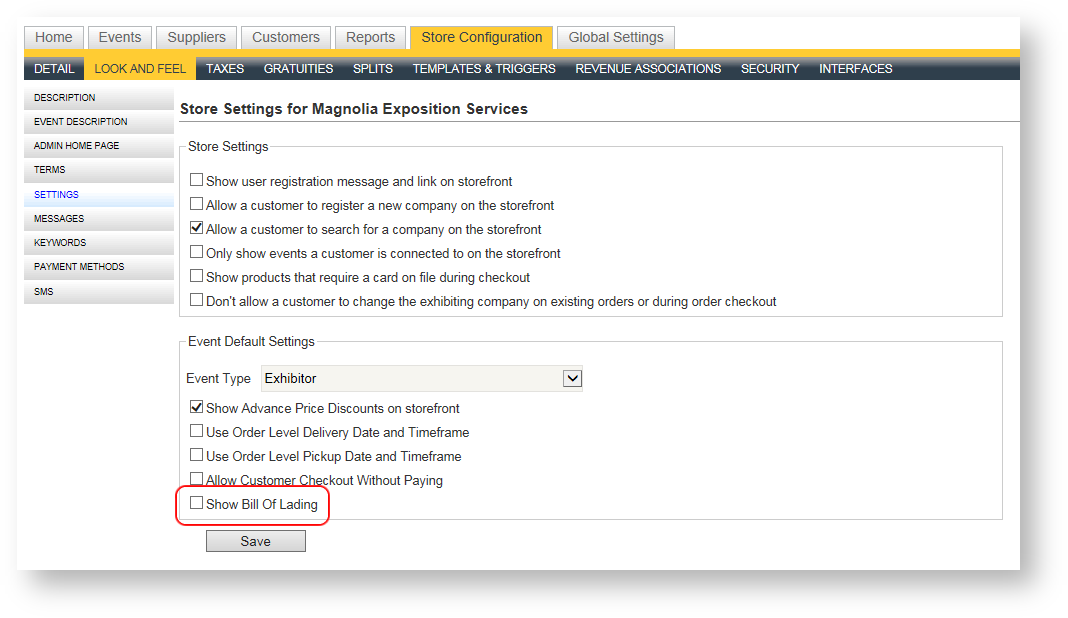Enable Use Order Level Delivery Date checkbox

point(197,432)
